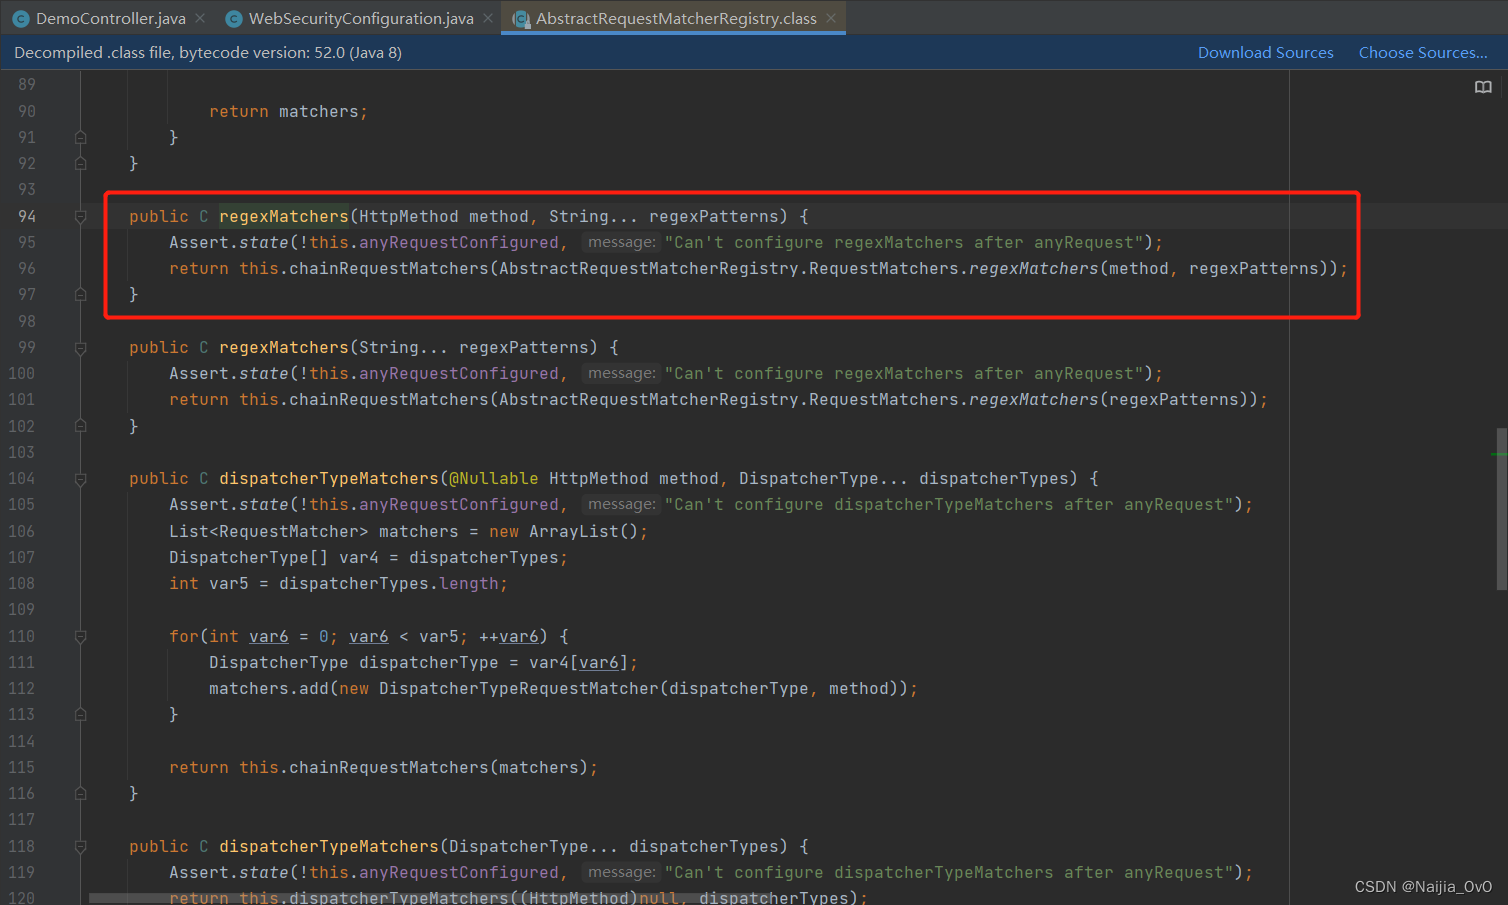
Task: Click the Java file icon on DemoController.java tab
Action: point(22,17)
